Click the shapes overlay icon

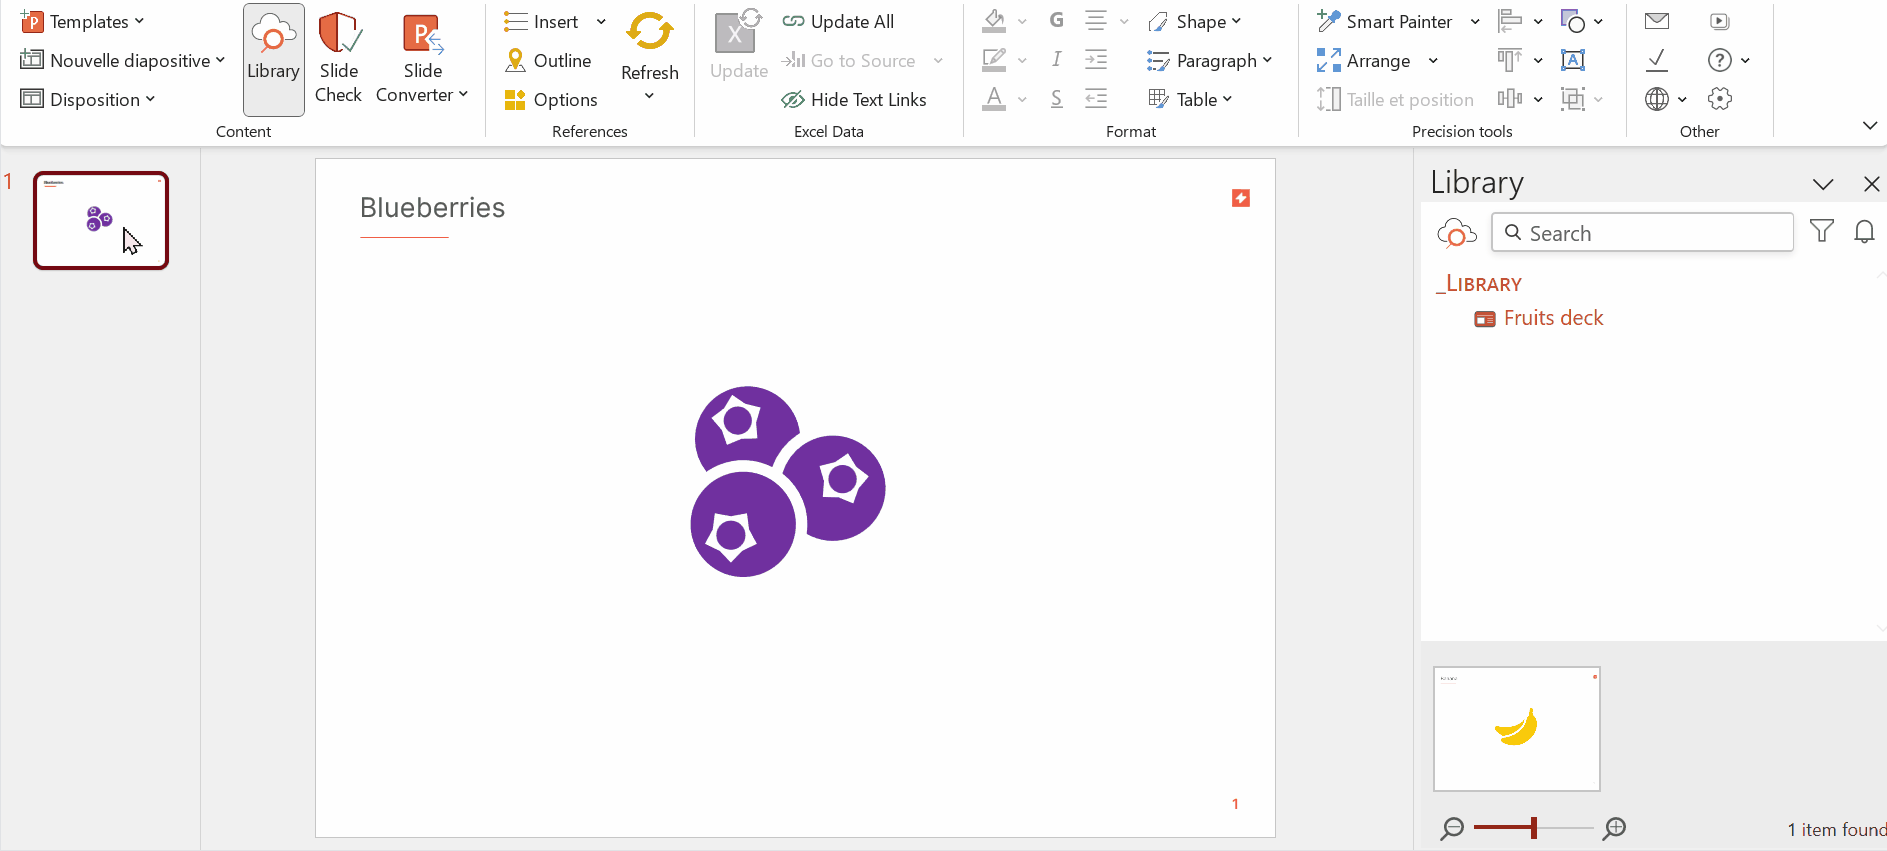click(x=1572, y=20)
